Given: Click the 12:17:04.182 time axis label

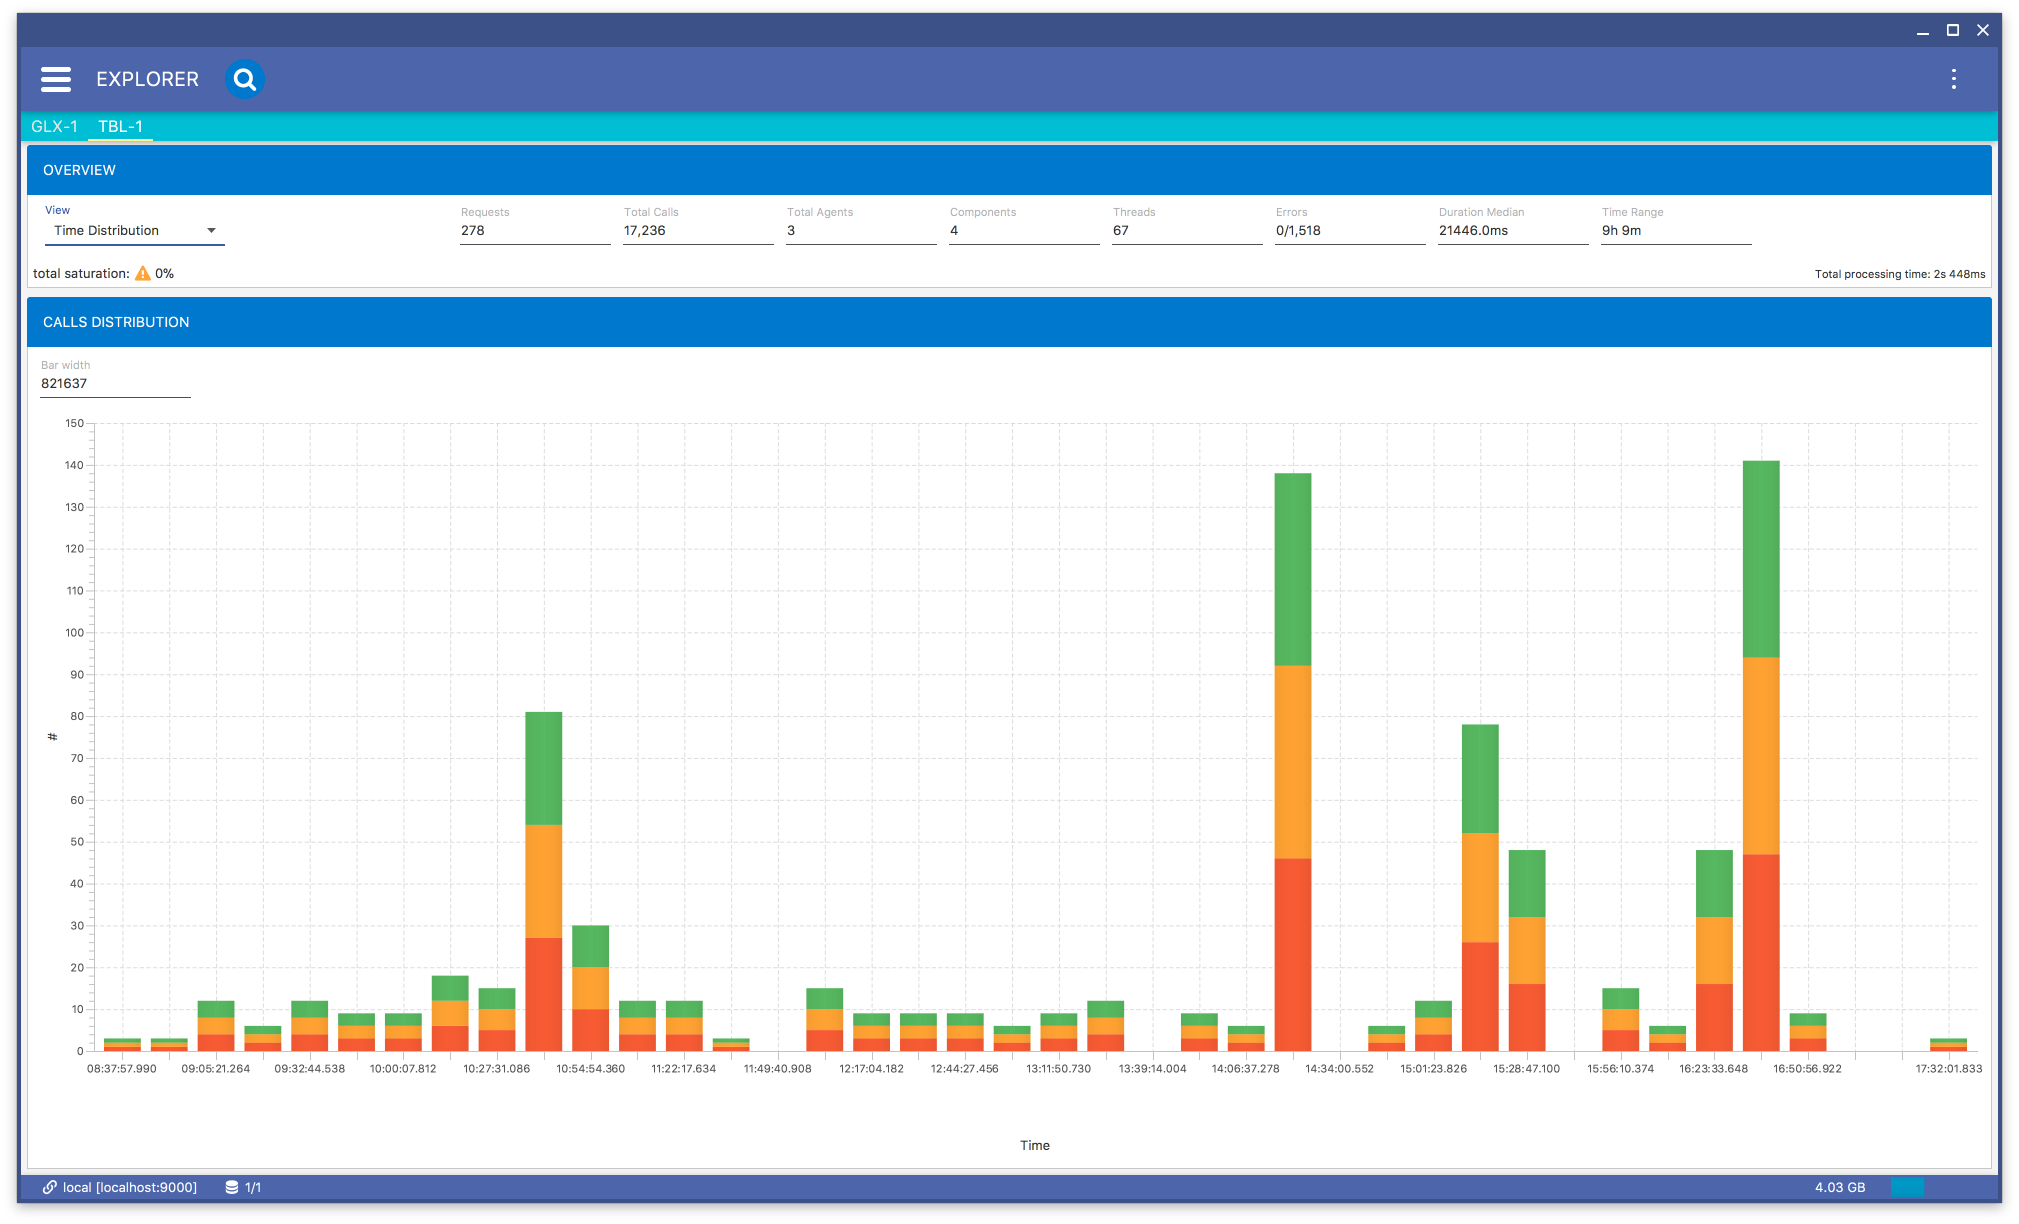Looking at the screenshot, I should (871, 1069).
